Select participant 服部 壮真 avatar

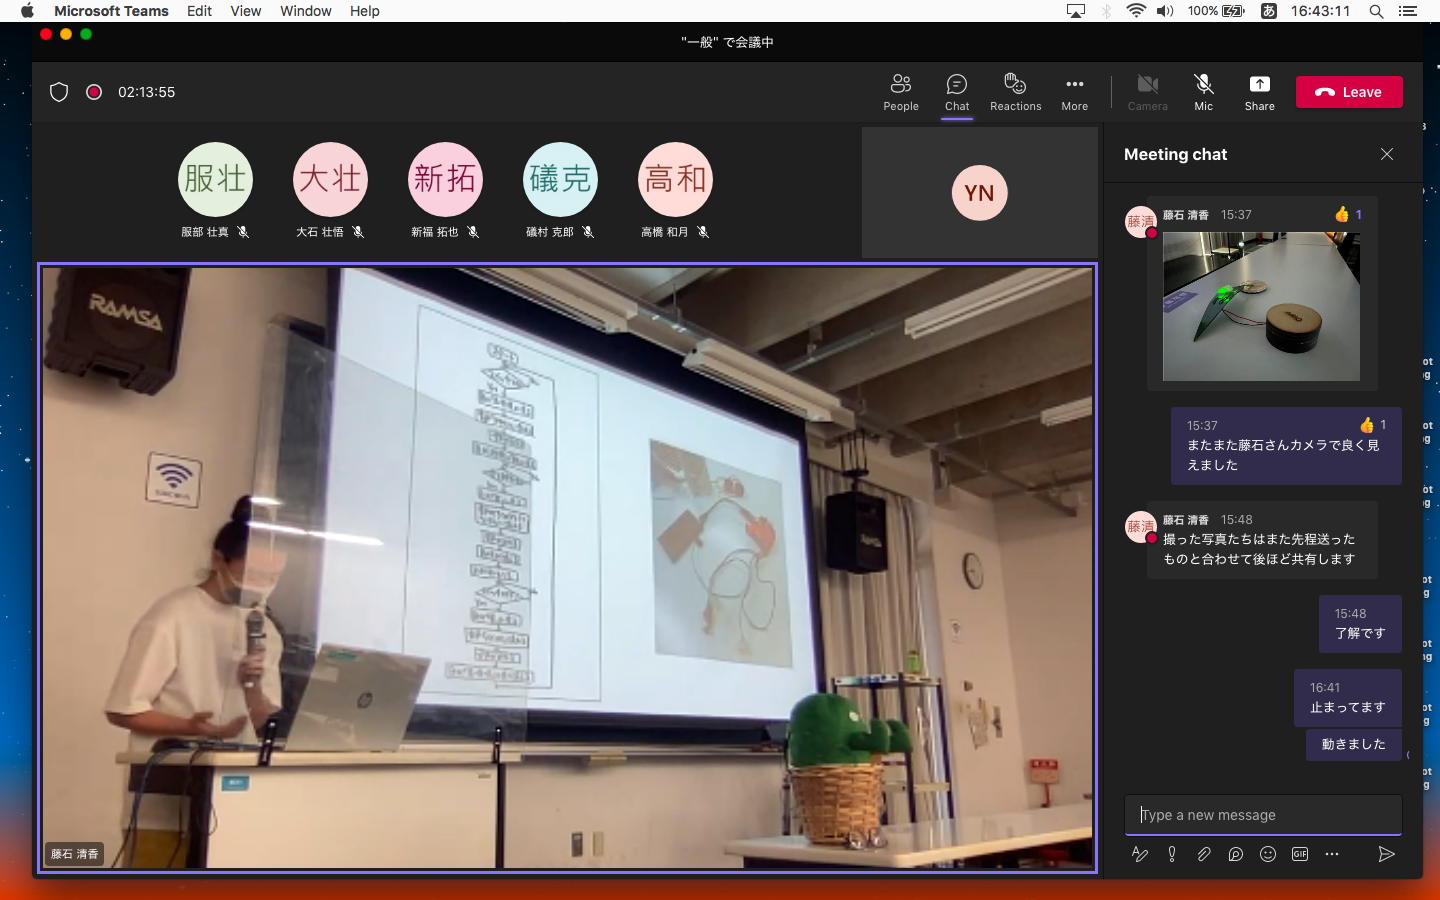click(215, 179)
